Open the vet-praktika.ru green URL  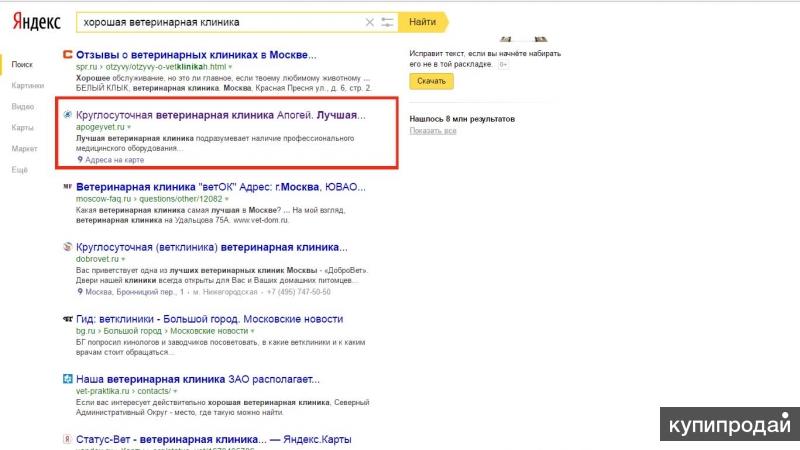103,391
